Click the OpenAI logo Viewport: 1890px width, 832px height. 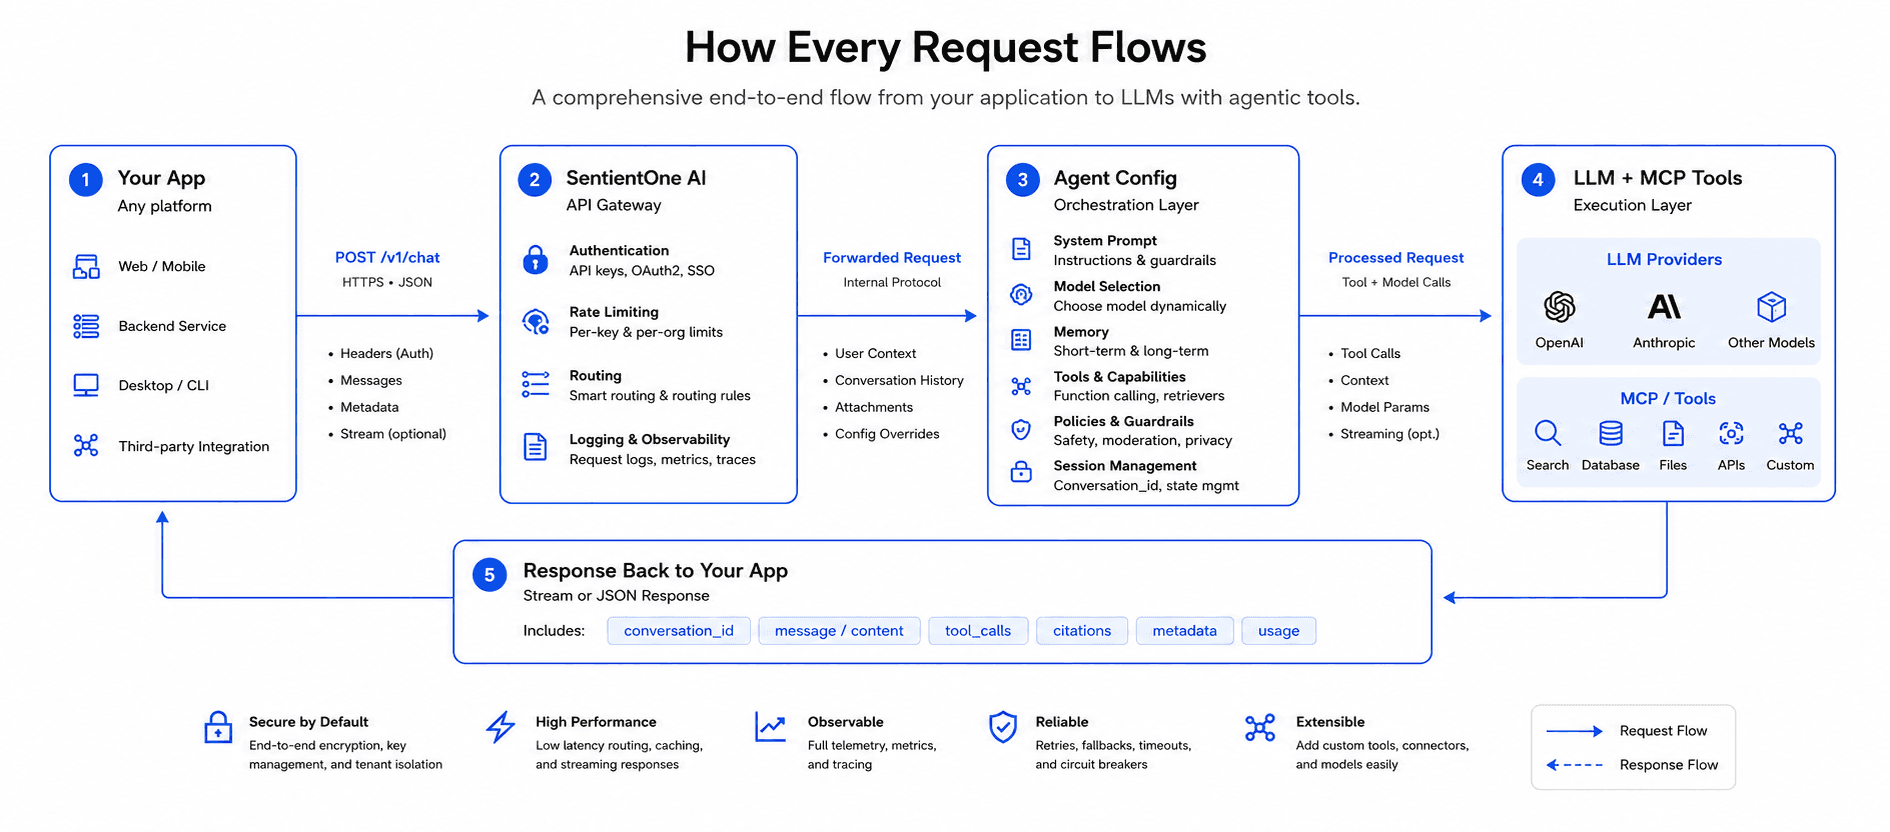1559,307
